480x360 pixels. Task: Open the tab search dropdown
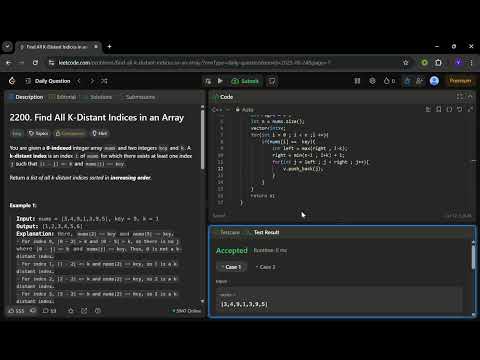tap(7, 47)
